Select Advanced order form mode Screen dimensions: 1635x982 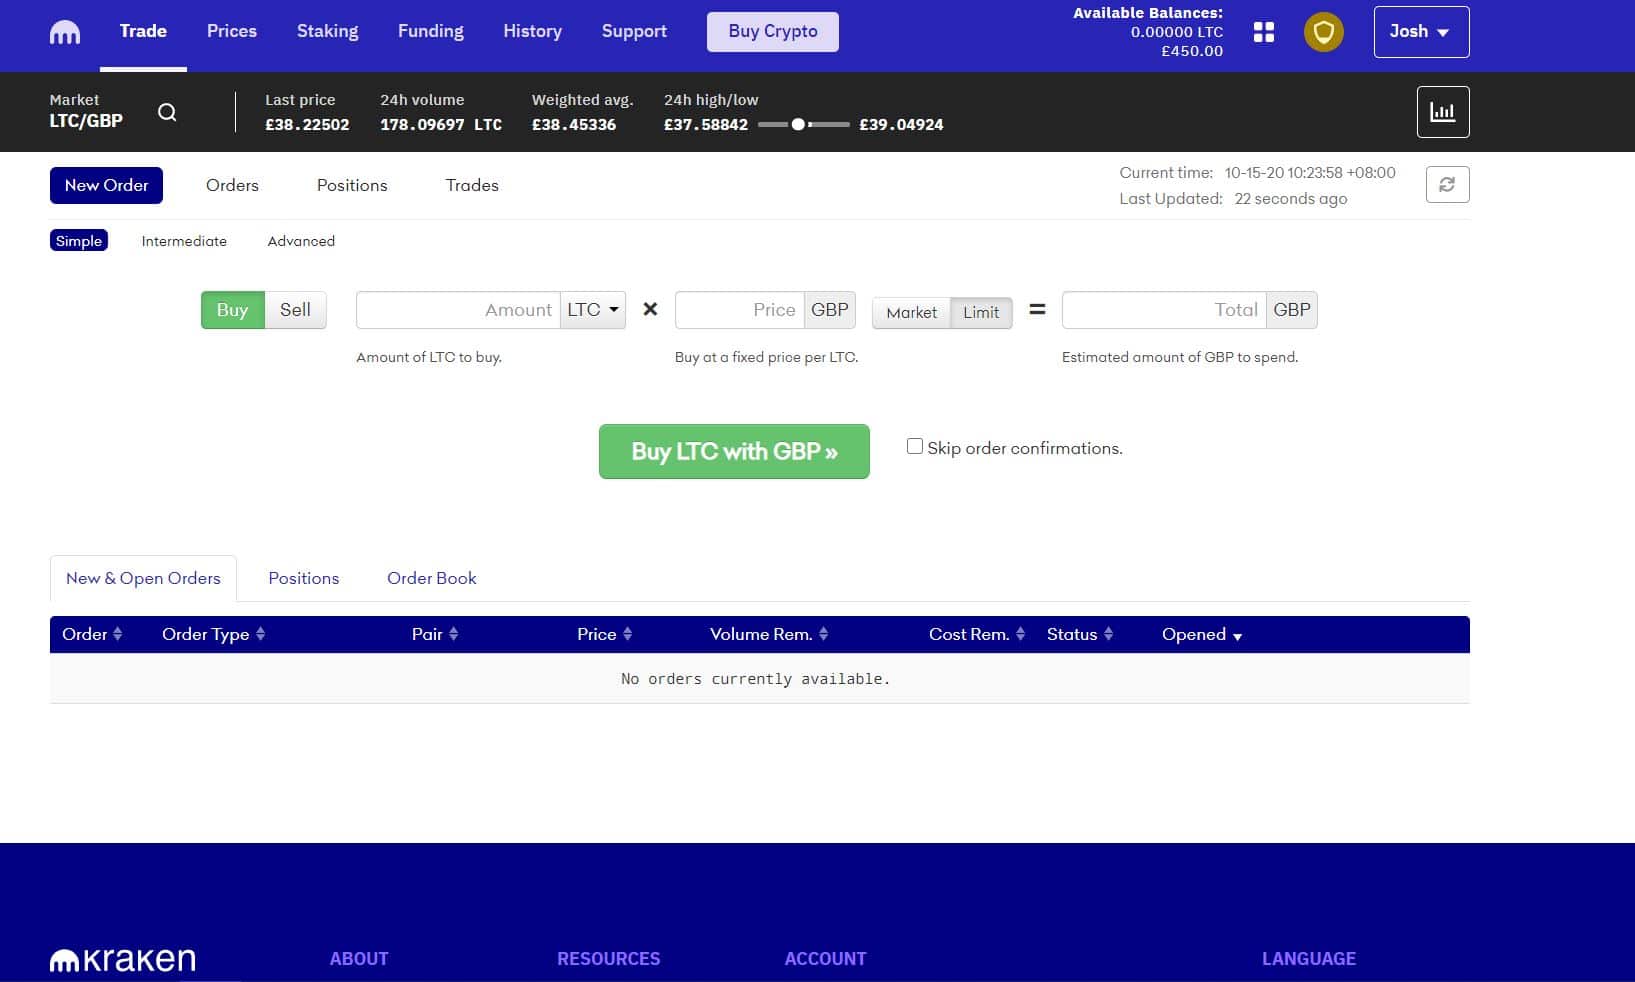[301, 241]
